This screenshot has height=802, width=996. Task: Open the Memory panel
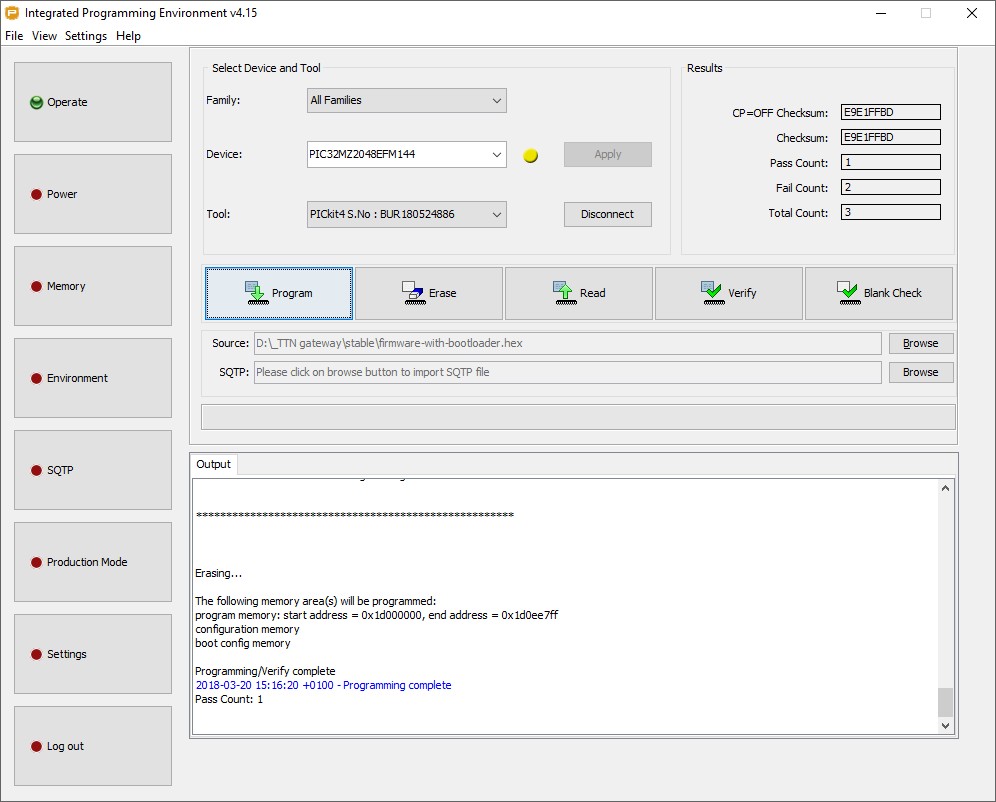click(x=93, y=286)
